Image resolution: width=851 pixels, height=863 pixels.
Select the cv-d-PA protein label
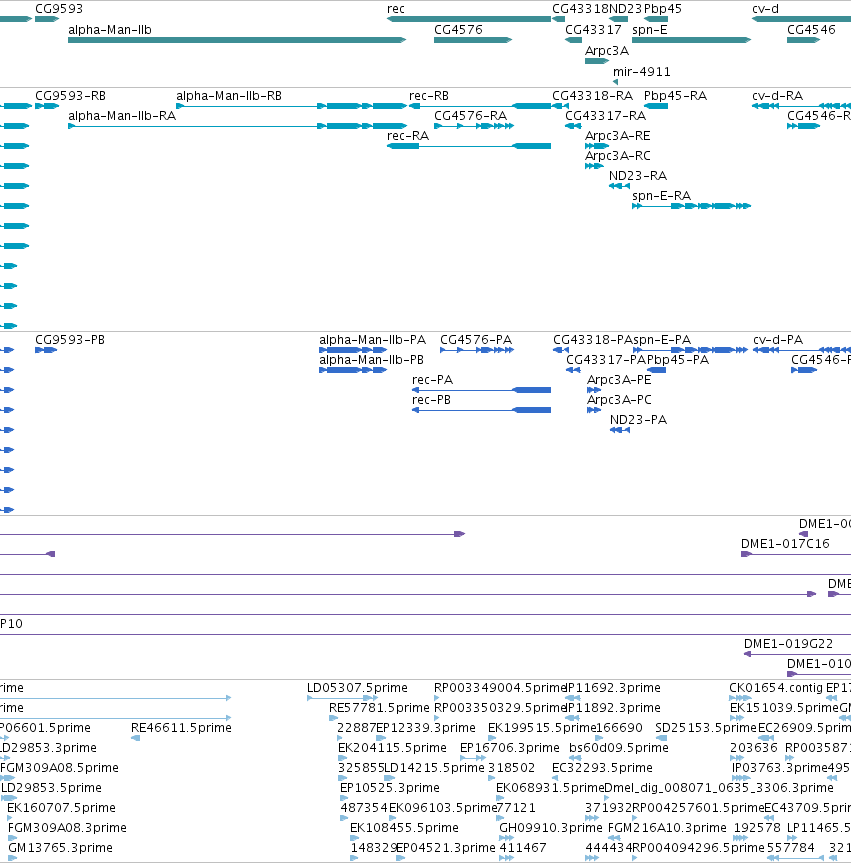click(778, 340)
